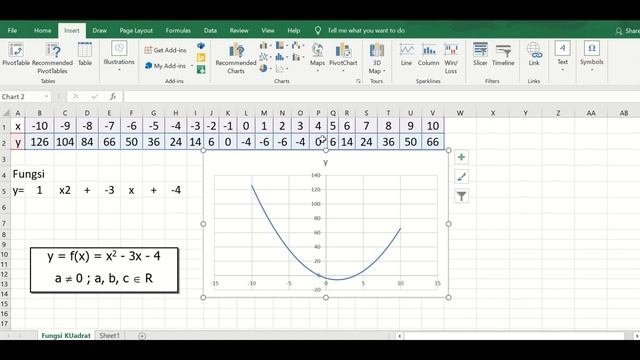Open Chart Styles brush button

pyautogui.click(x=461, y=177)
